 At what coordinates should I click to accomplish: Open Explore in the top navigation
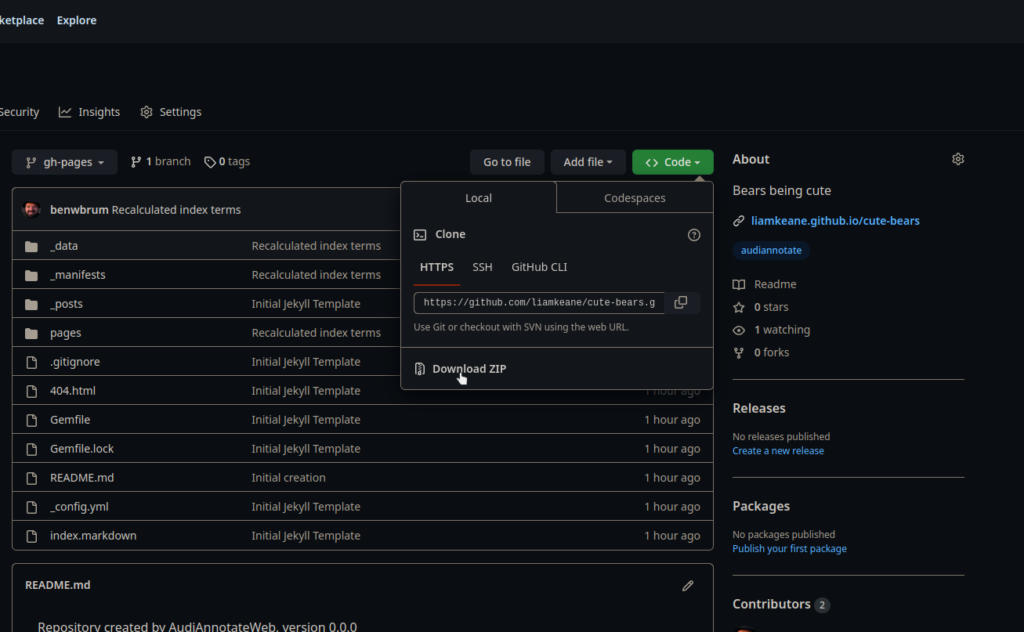[x=76, y=20]
